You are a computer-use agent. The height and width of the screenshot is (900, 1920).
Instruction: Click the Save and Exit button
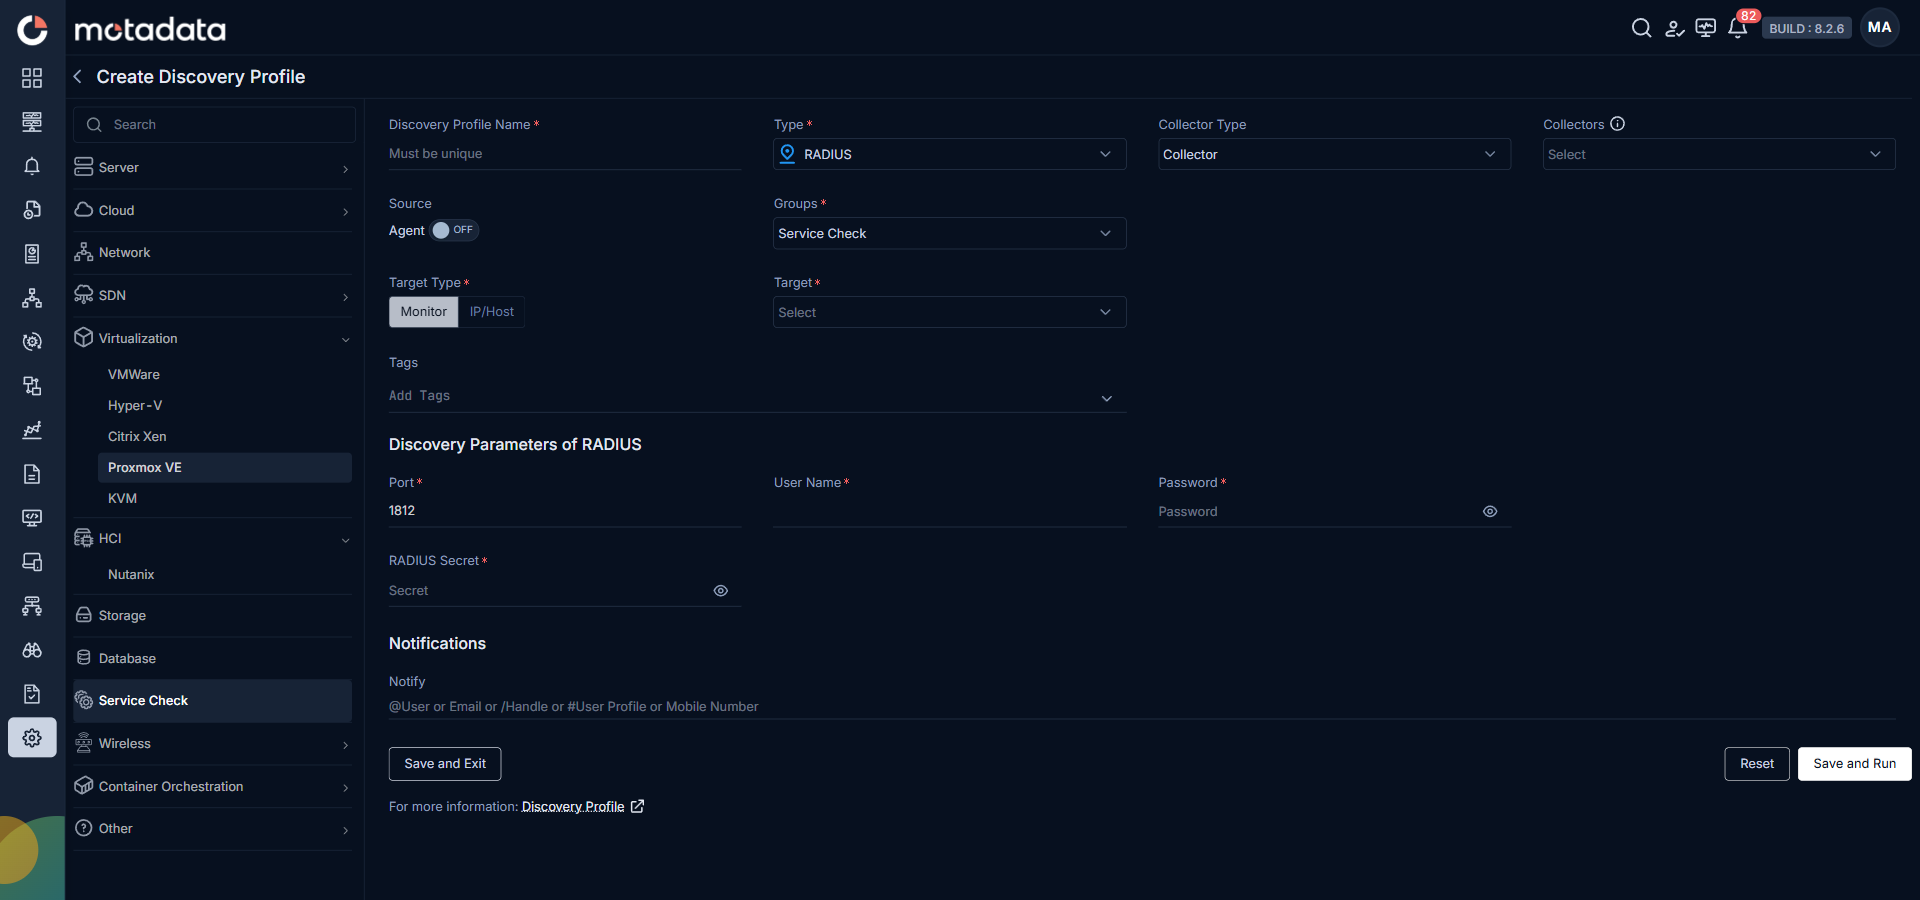(445, 764)
